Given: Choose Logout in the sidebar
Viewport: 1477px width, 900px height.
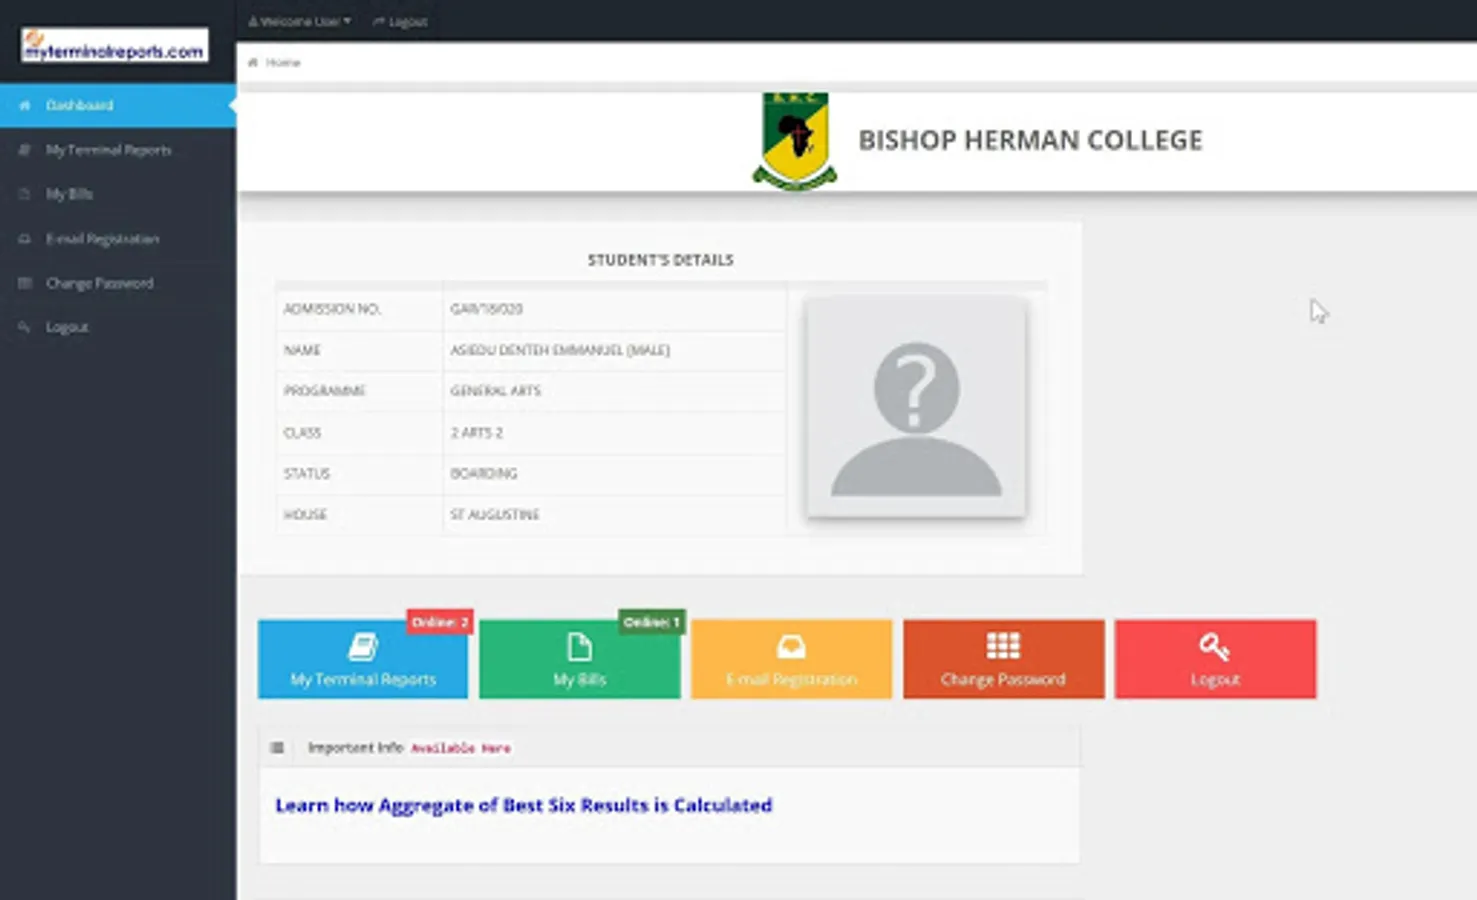Looking at the screenshot, I should [117, 327].
